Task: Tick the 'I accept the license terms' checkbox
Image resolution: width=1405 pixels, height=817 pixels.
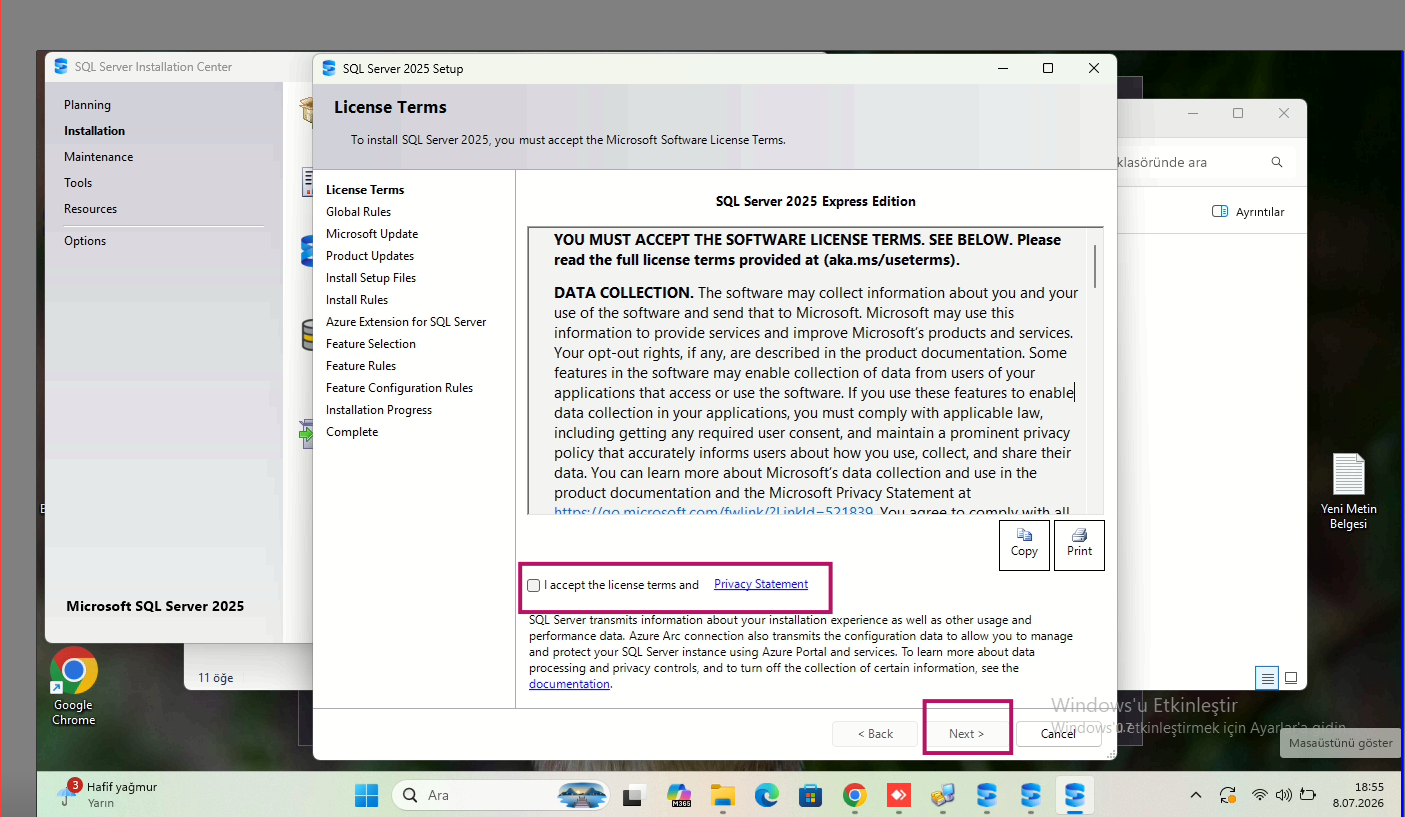Action: click(534, 585)
